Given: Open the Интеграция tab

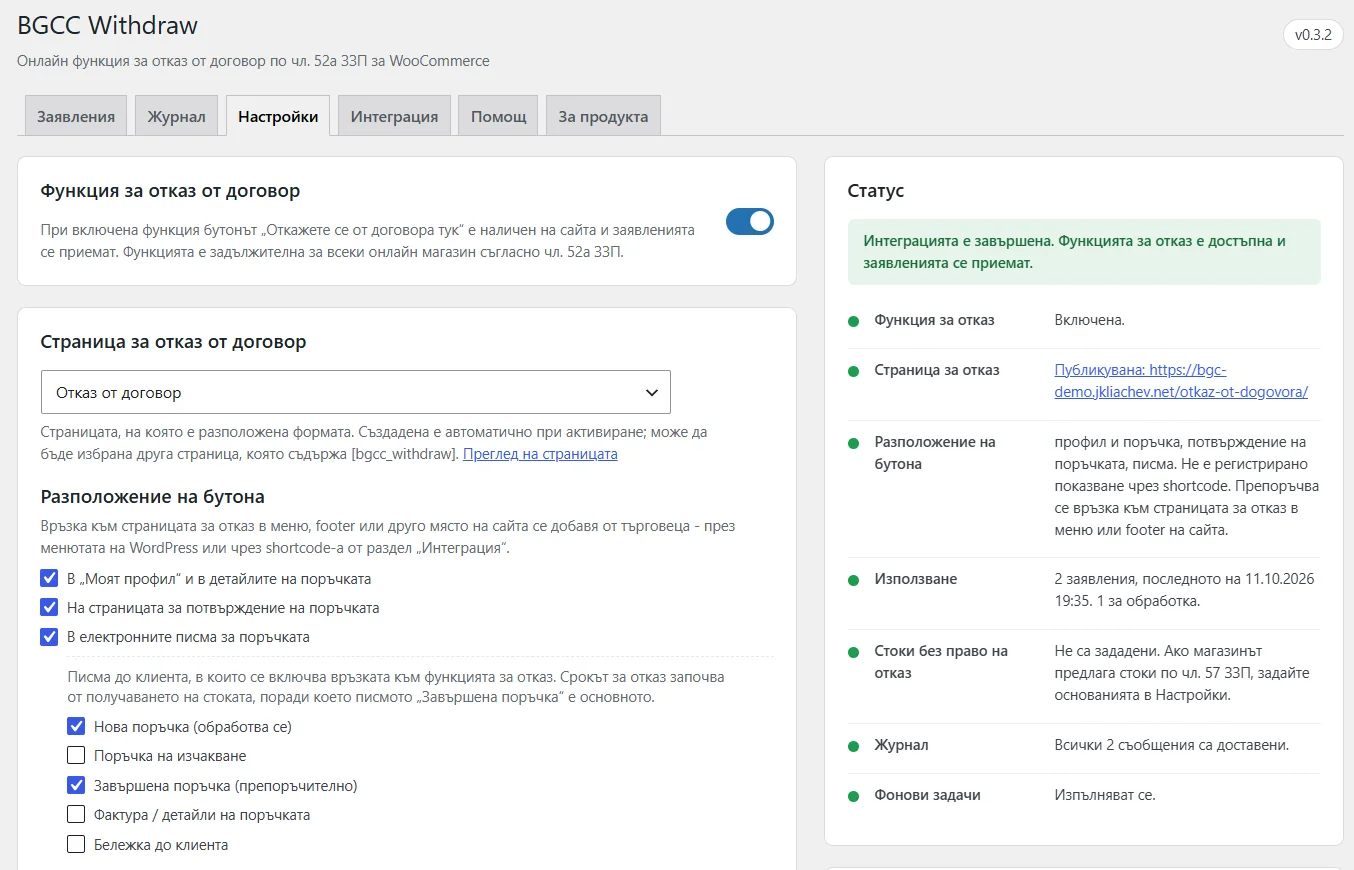Looking at the screenshot, I should pyautogui.click(x=394, y=116).
